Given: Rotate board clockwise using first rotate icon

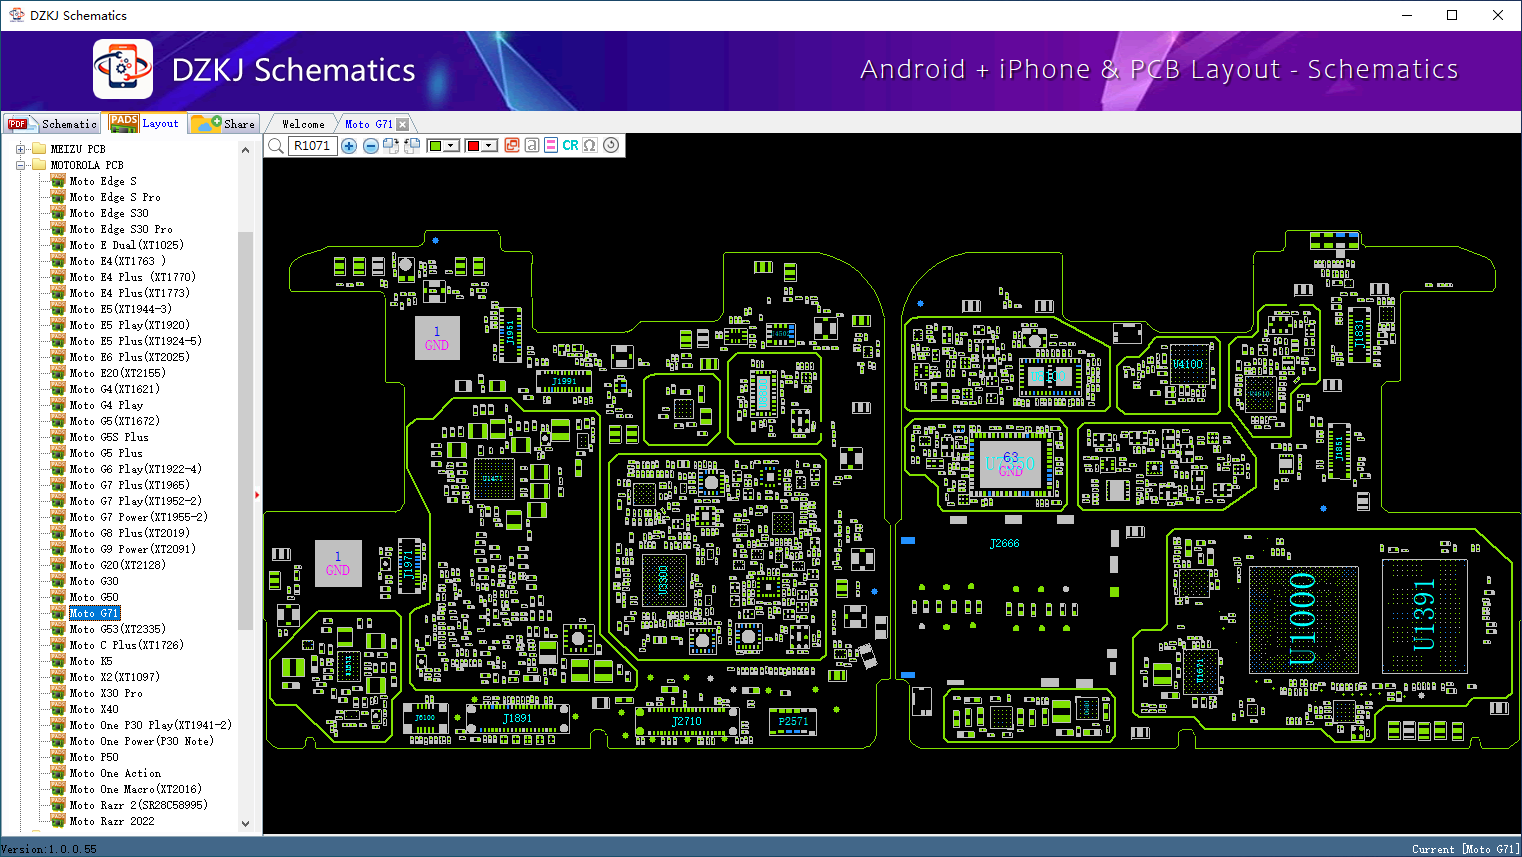Looking at the screenshot, I should click(x=391, y=146).
